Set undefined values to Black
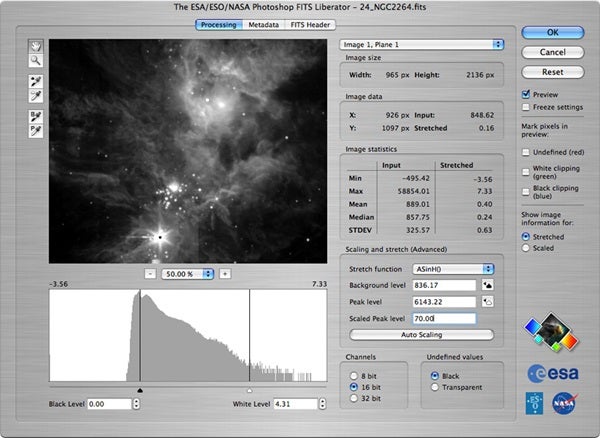600x438 pixels. (x=435, y=376)
